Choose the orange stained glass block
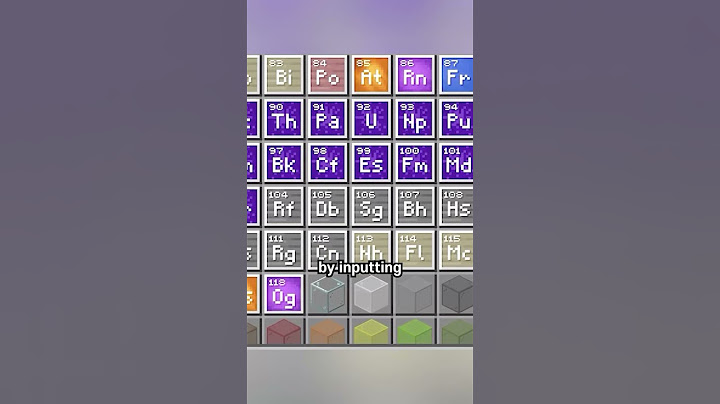The height and width of the screenshot is (404, 720). tap(327, 332)
